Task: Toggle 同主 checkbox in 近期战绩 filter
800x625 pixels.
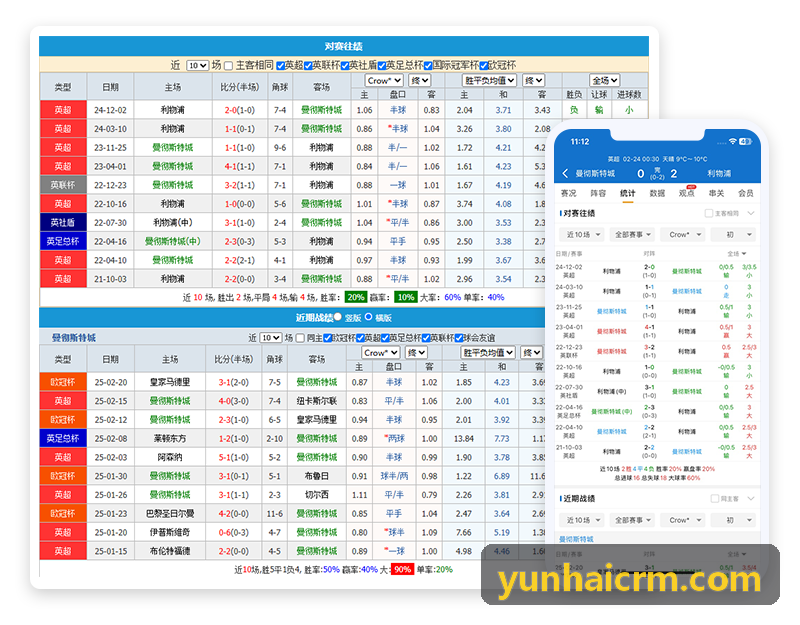Action: (301, 338)
